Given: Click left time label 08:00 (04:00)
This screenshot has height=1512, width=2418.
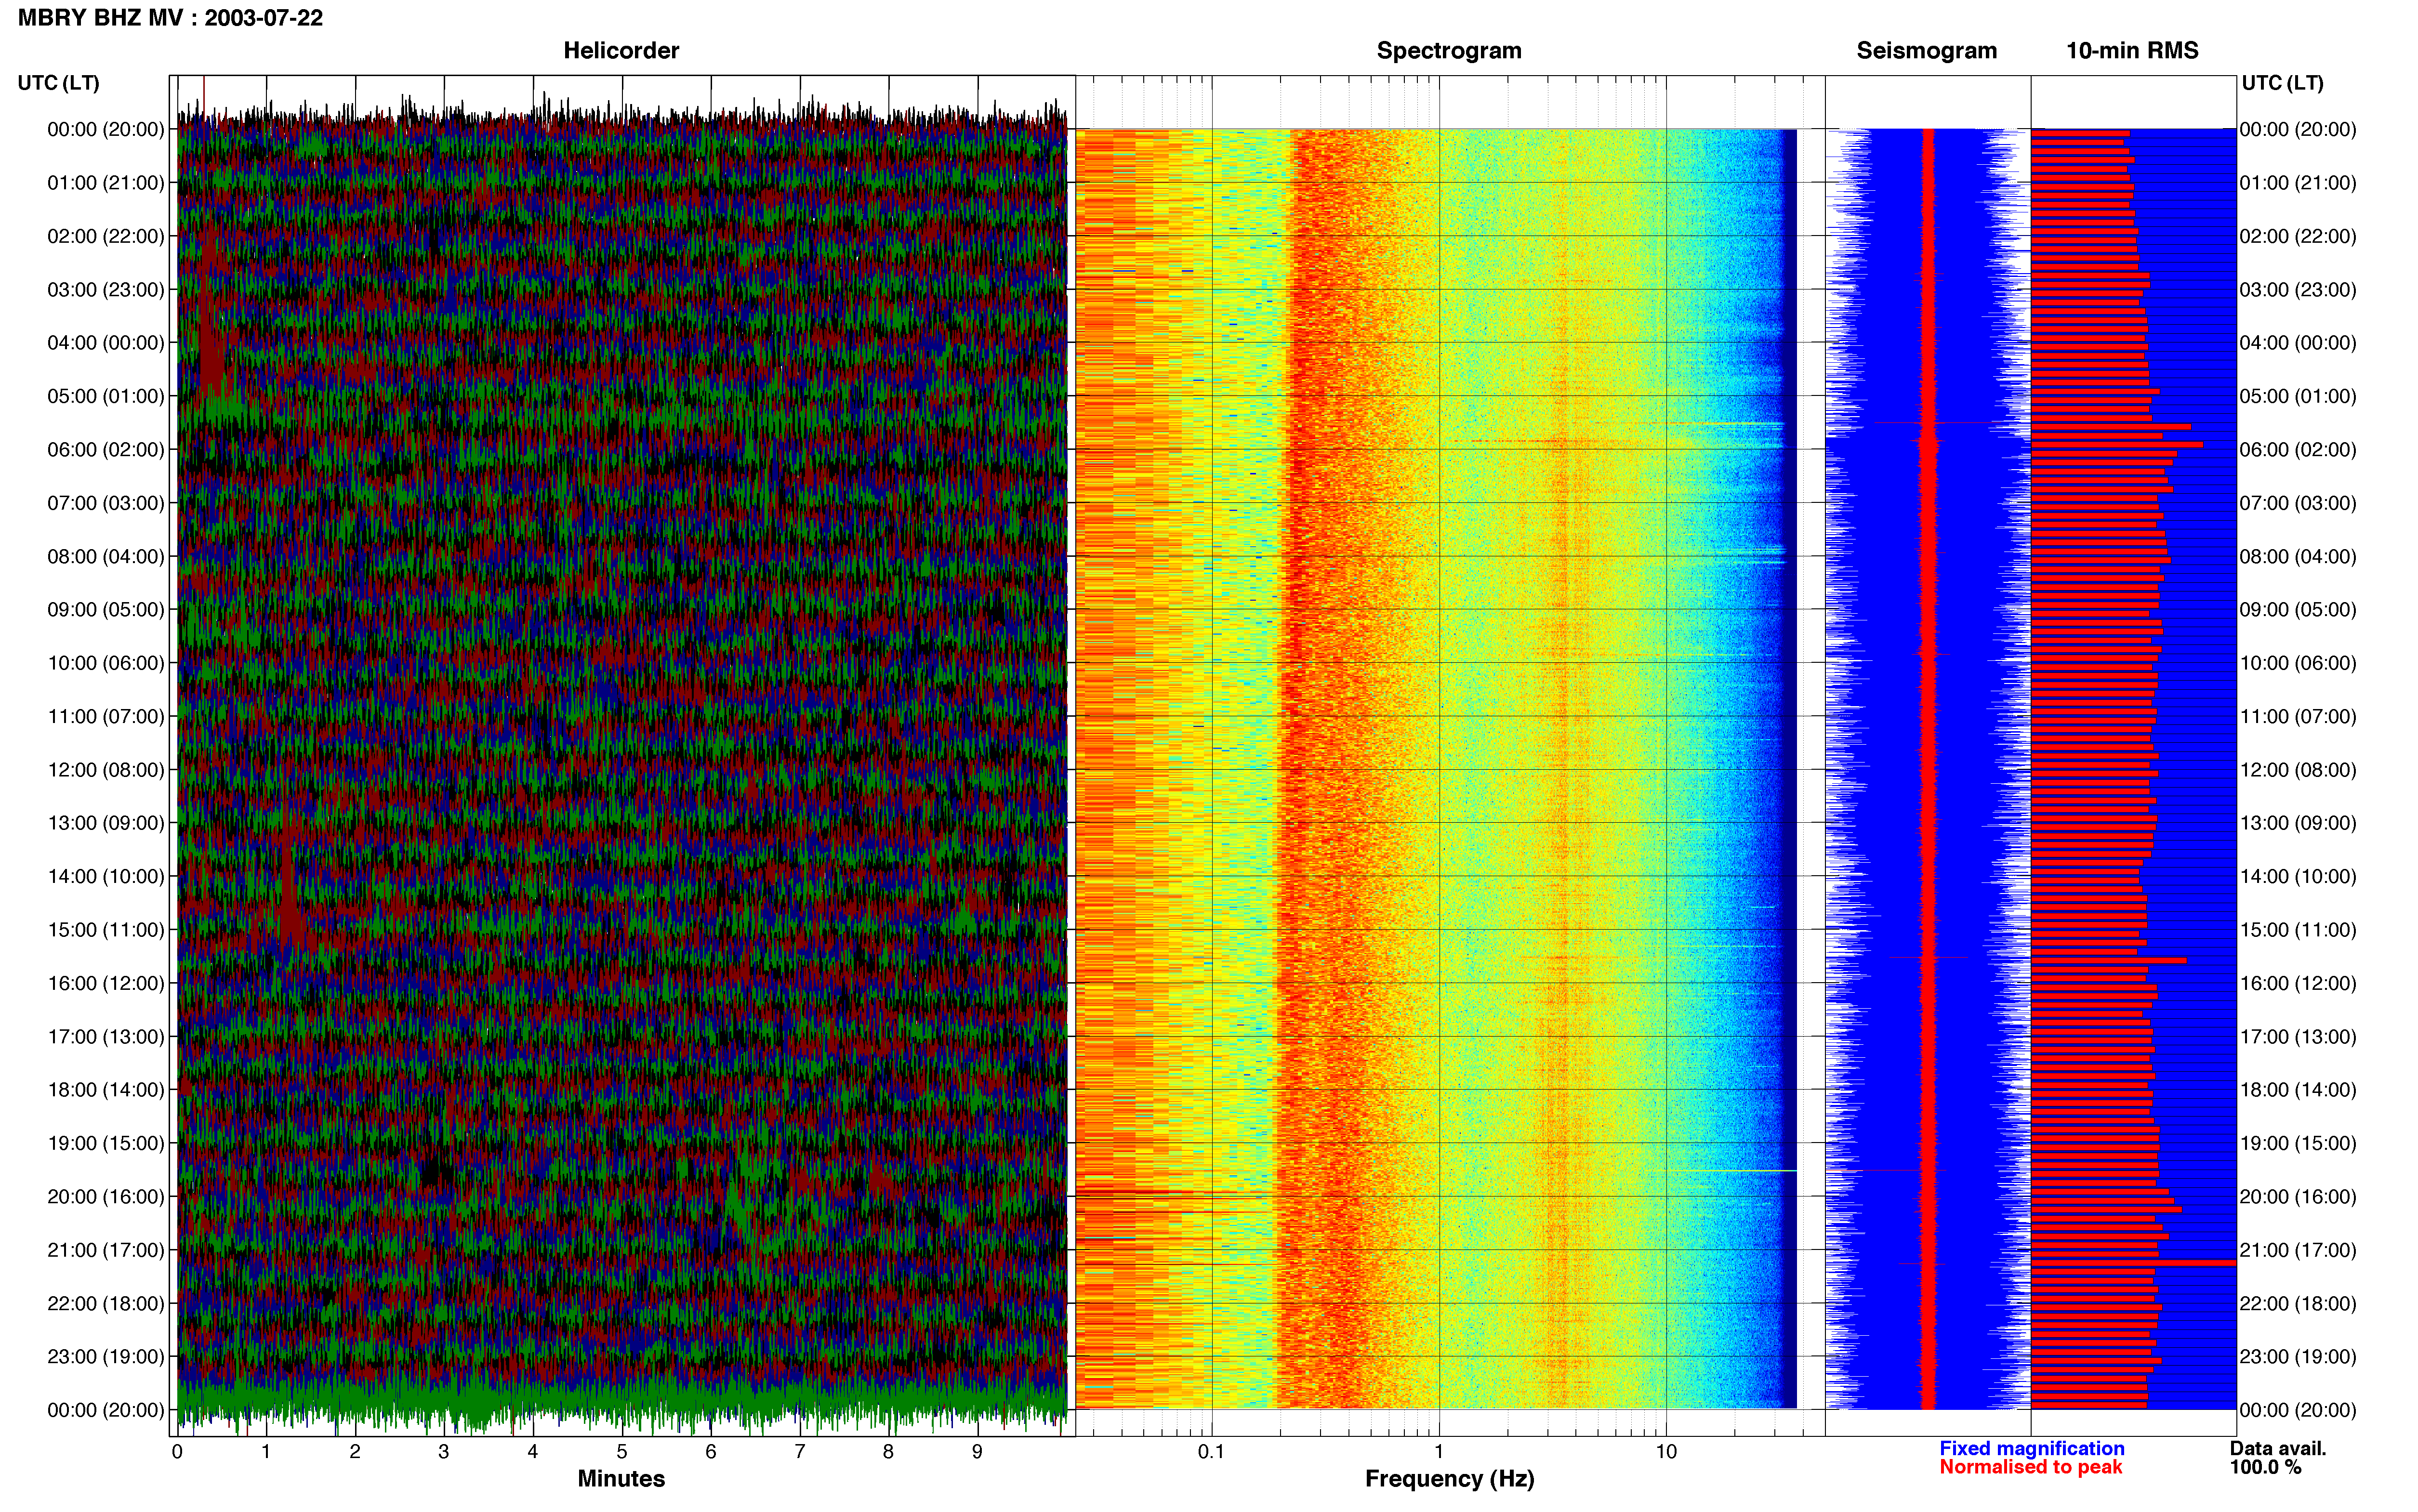Looking at the screenshot, I should click(x=106, y=556).
